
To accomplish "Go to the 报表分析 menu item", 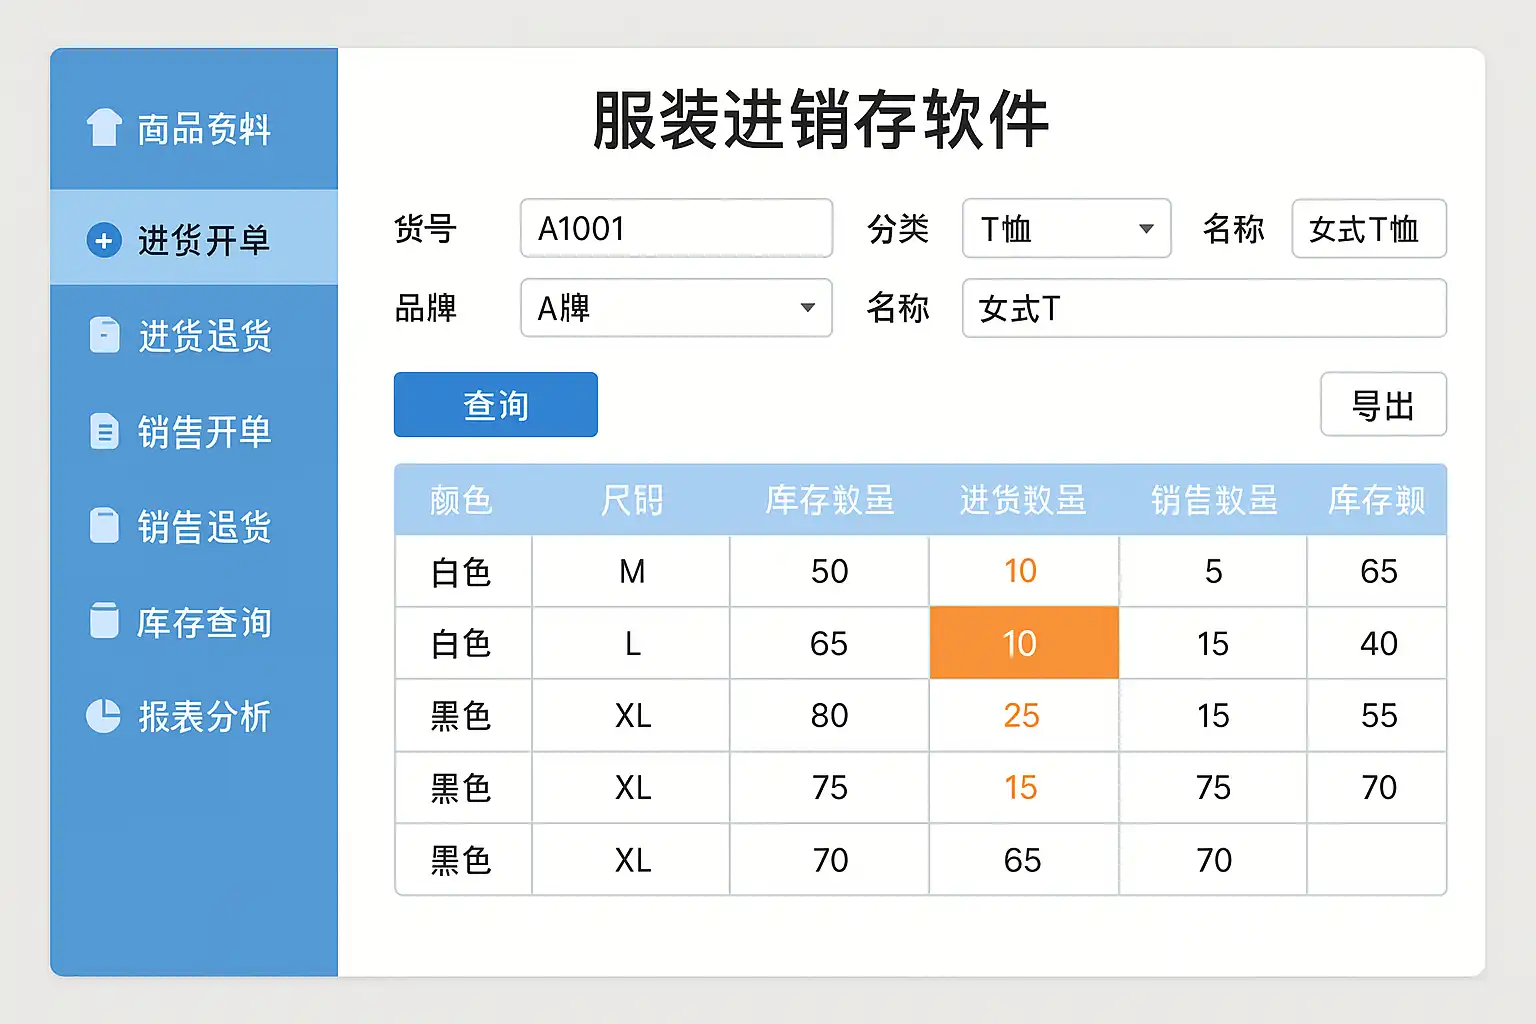I will (x=204, y=717).
